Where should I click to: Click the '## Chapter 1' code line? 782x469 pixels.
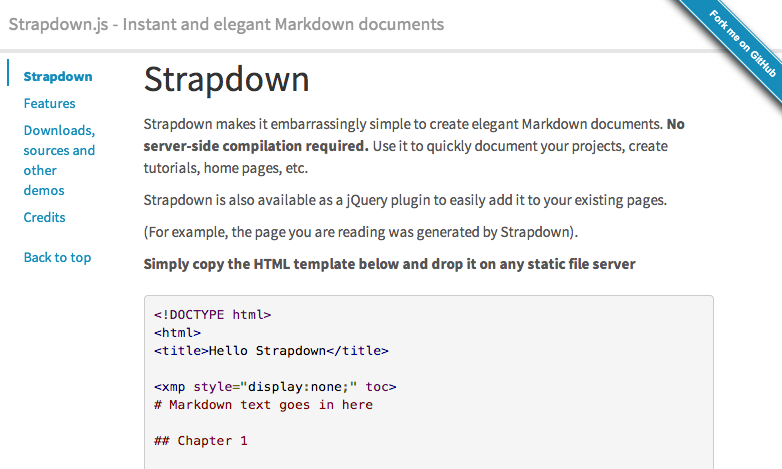[200, 441]
